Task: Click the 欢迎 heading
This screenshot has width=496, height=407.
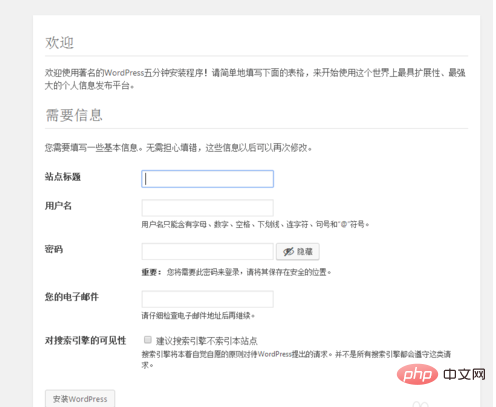Action: click(x=59, y=43)
